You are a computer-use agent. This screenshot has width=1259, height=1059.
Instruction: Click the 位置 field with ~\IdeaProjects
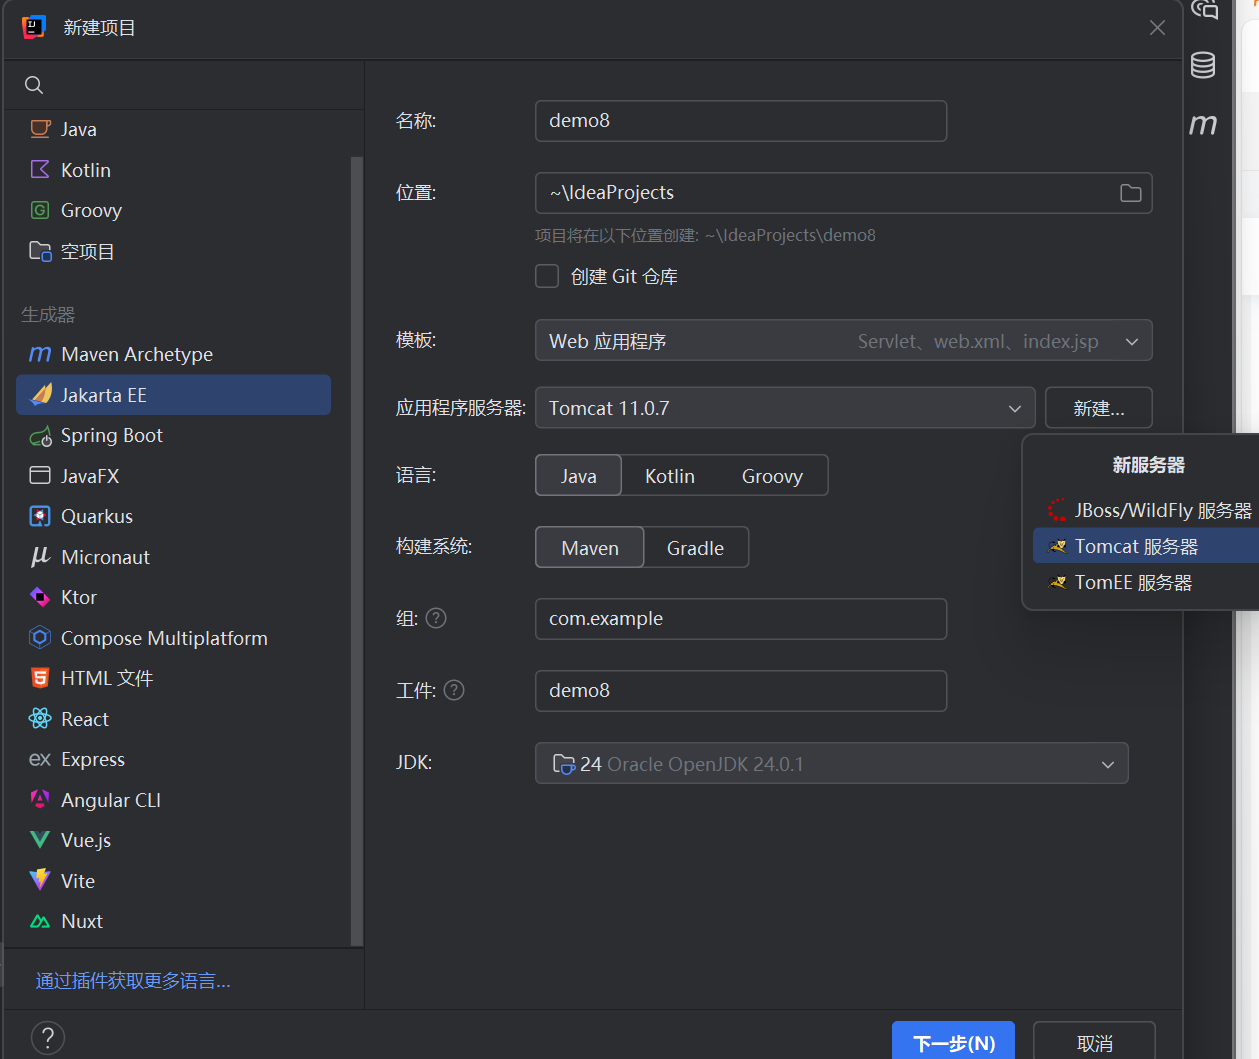(844, 193)
